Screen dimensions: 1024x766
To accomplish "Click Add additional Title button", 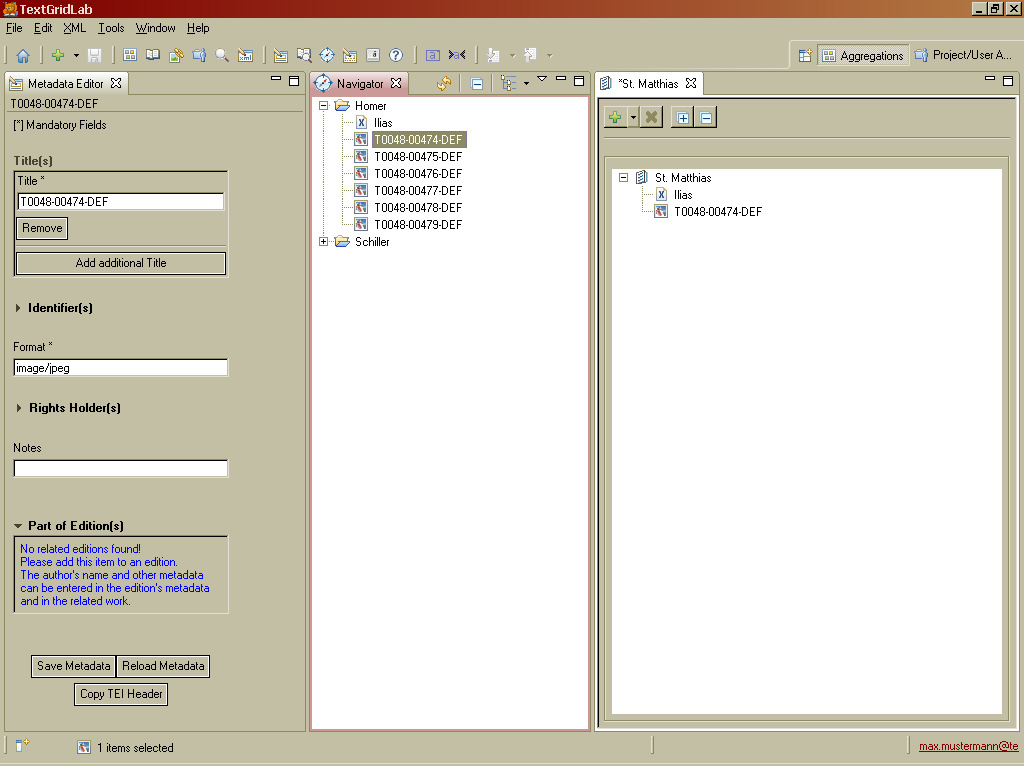I will [x=121, y=263].
